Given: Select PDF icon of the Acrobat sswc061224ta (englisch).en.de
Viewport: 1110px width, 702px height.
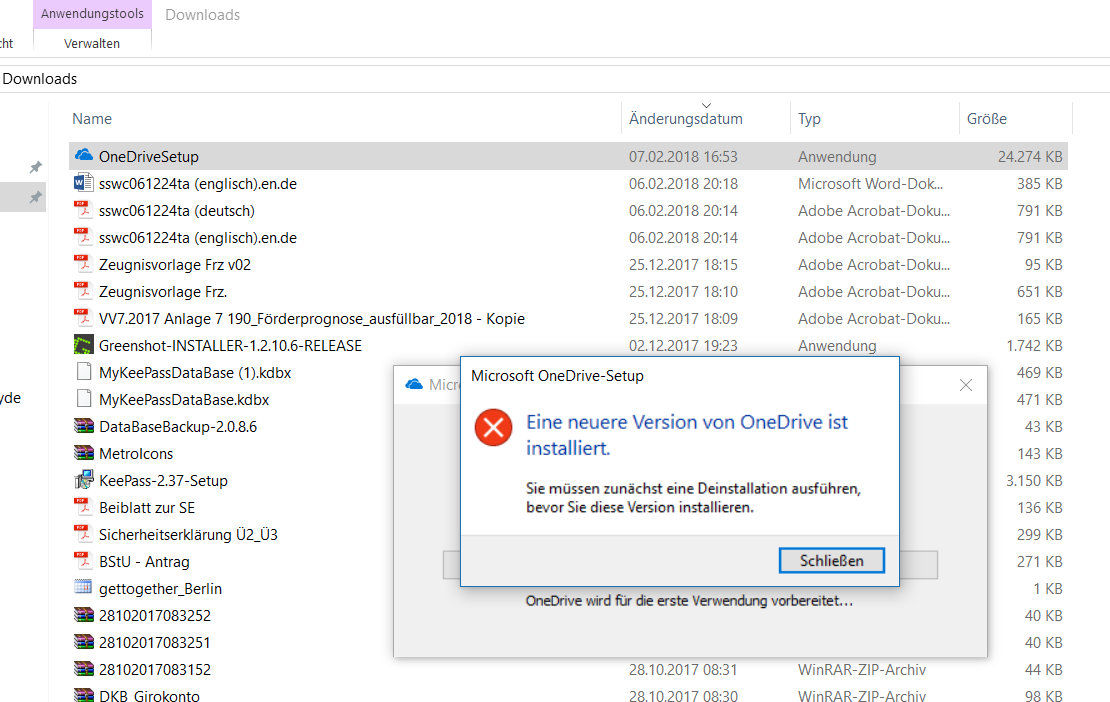Looking at the screenshot, I should point(84,237).
